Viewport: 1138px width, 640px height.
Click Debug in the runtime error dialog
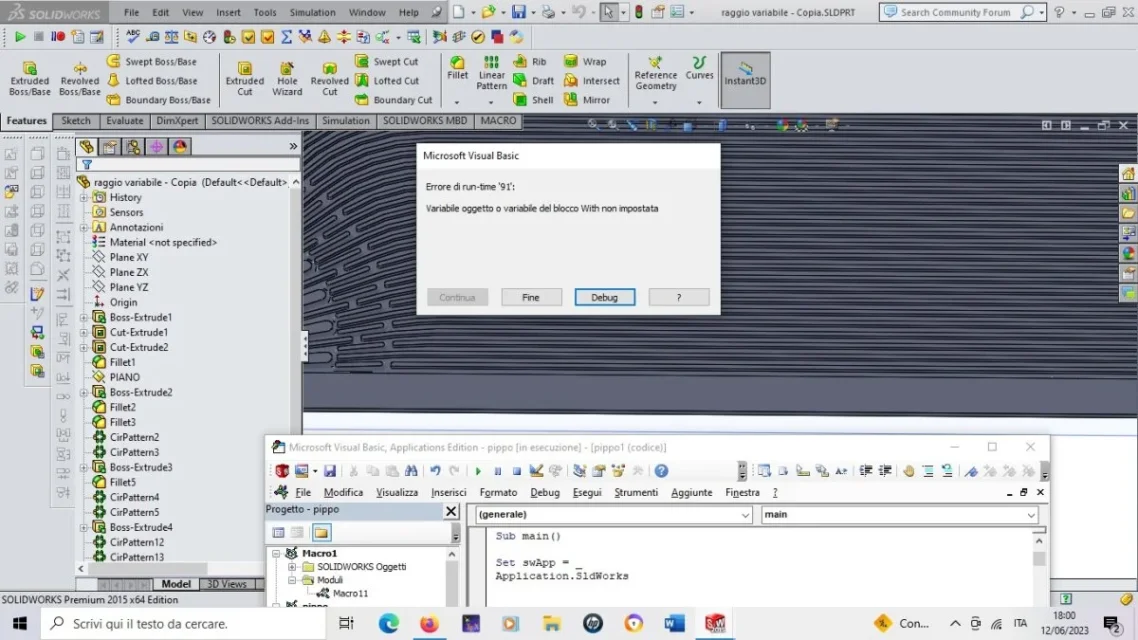[605, 298]
